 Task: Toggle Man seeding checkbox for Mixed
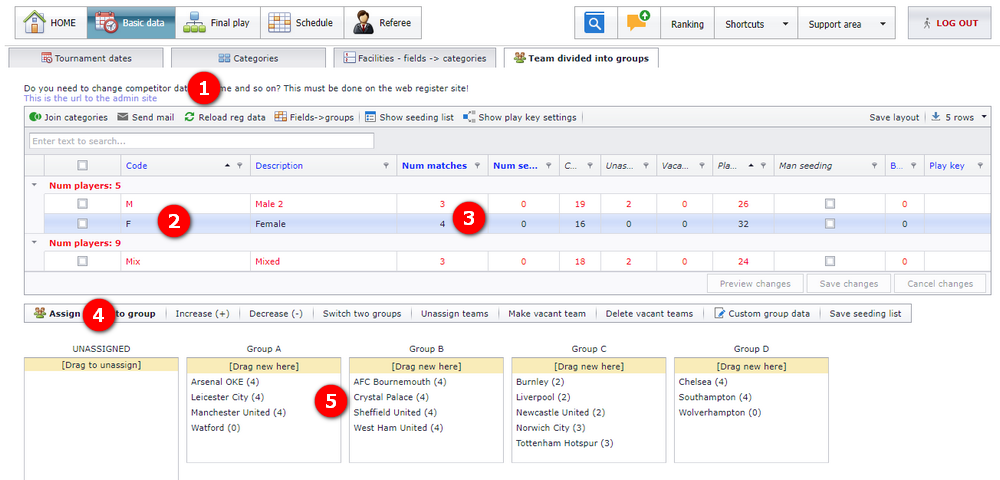829,261
